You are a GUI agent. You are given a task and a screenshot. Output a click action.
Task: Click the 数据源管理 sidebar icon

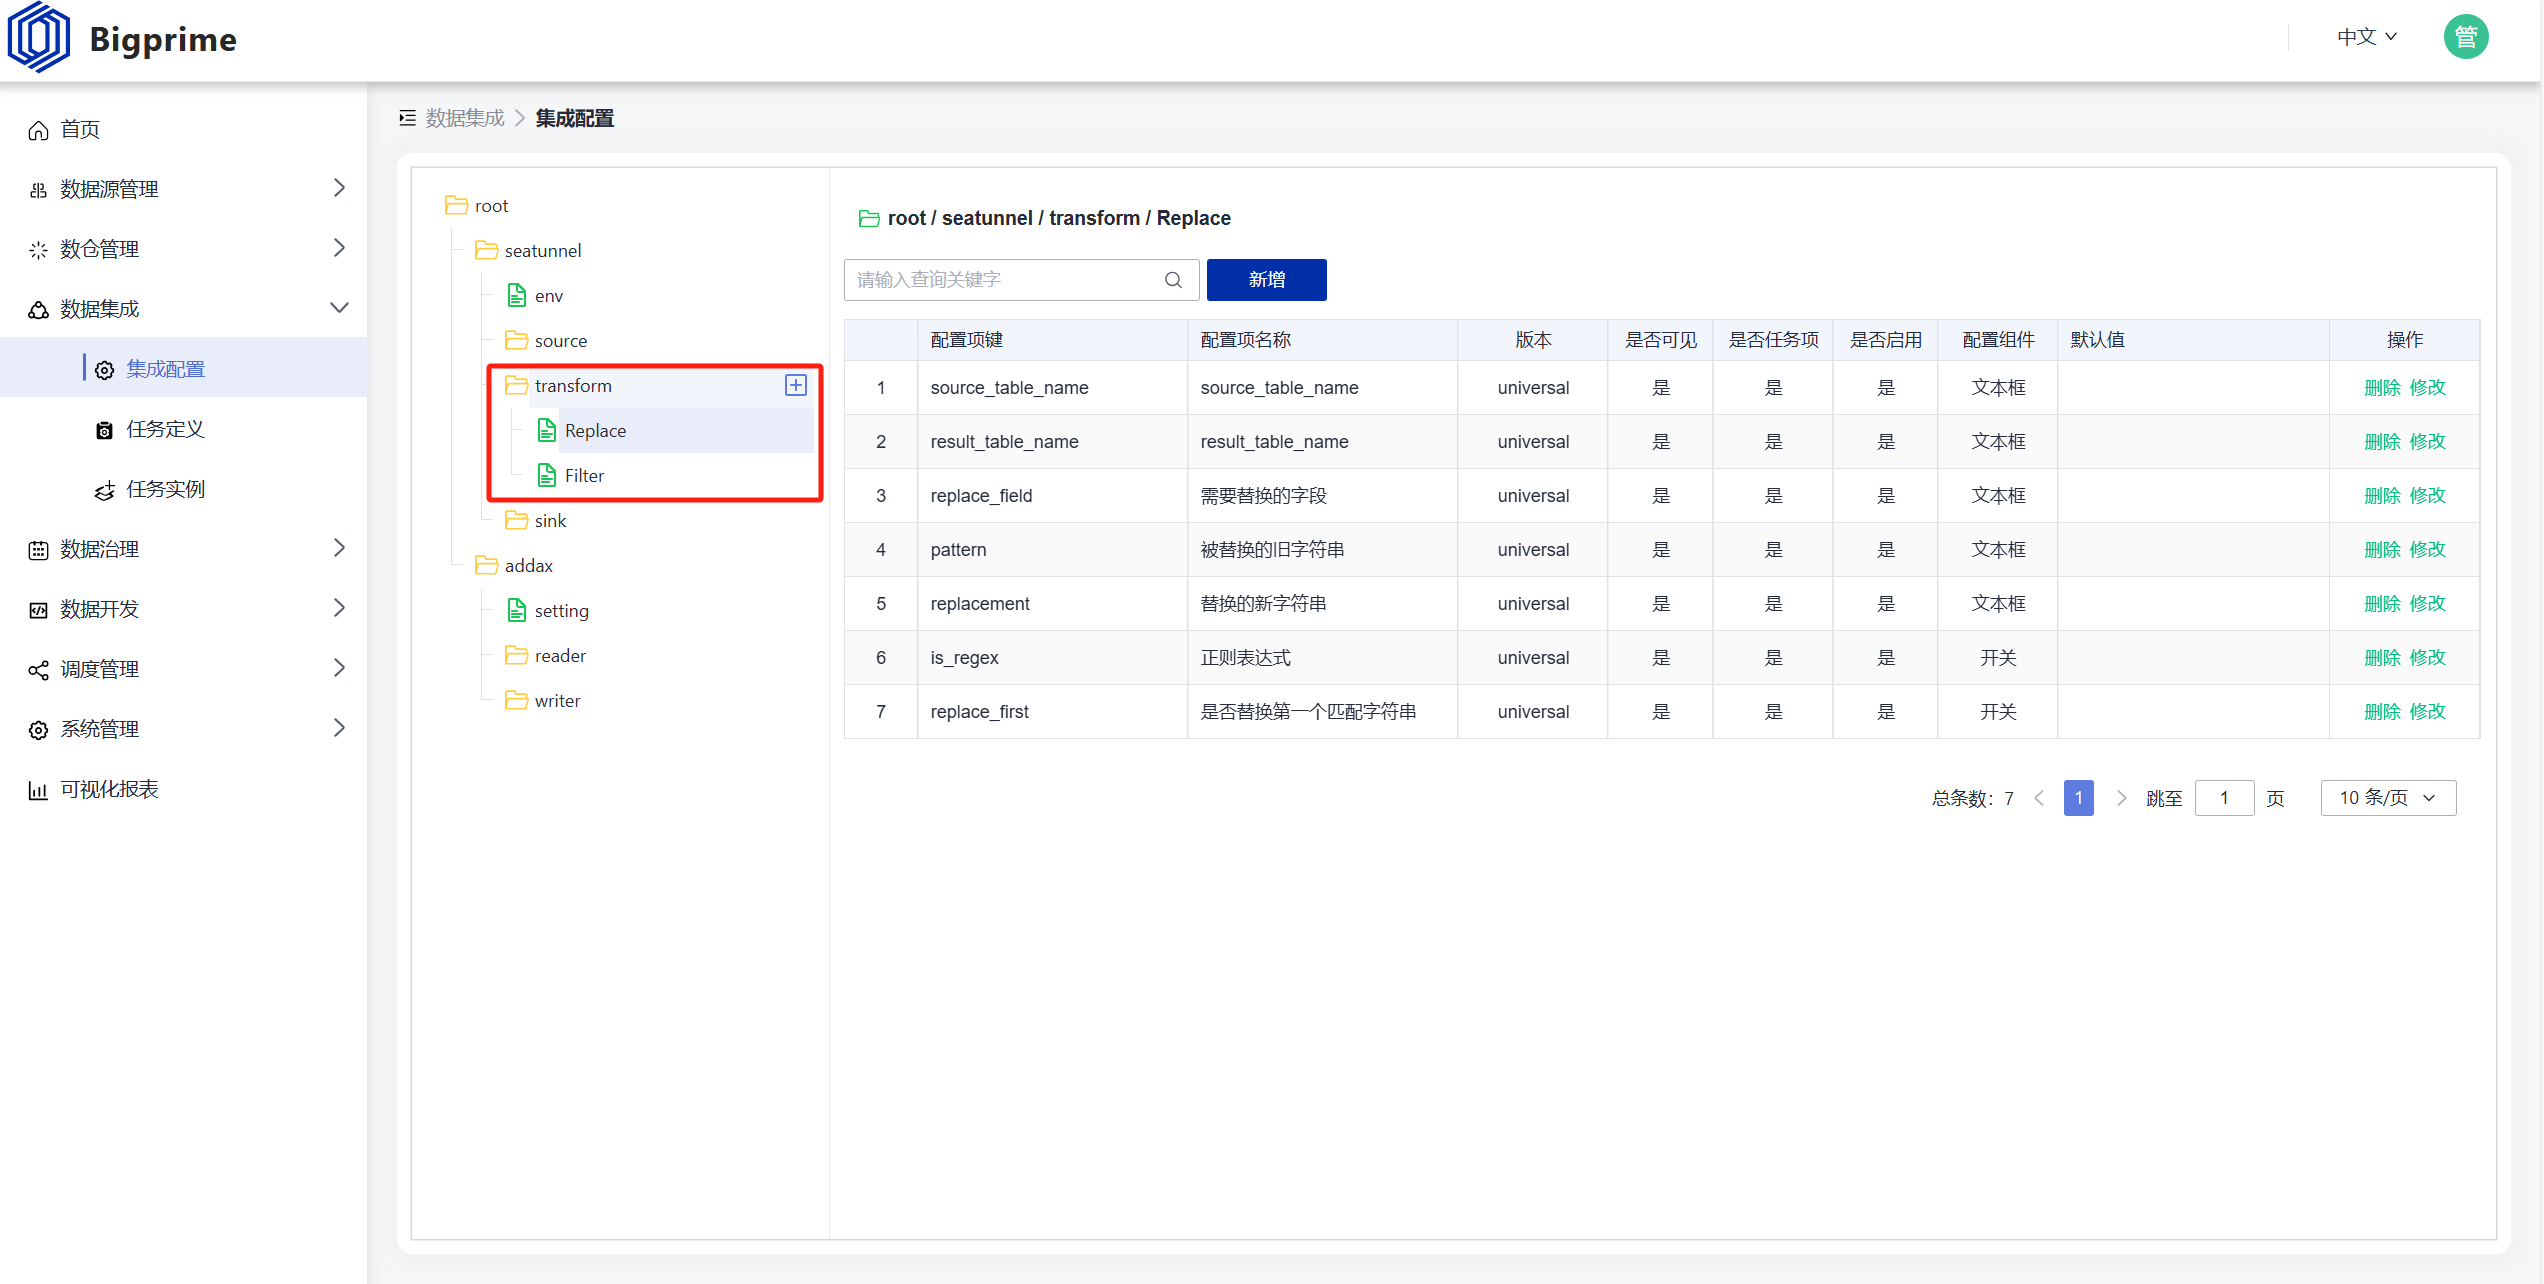tap(38, 190)
